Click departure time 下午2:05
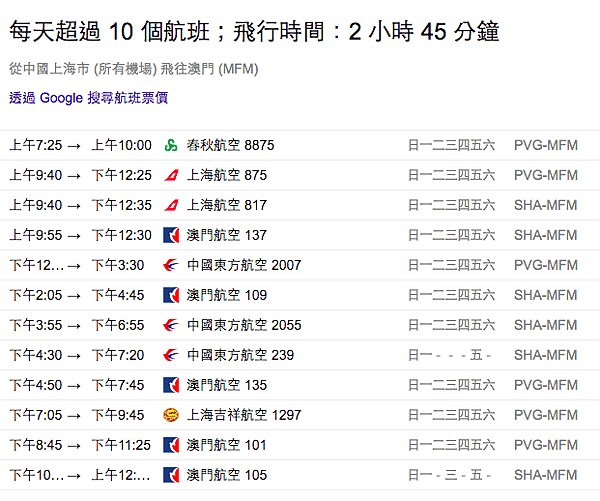The width and height of the screenshot is (600, 501). coord(36,295)
